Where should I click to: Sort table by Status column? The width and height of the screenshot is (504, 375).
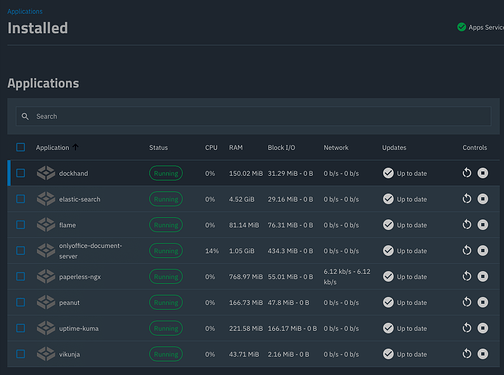pos(158,147)
